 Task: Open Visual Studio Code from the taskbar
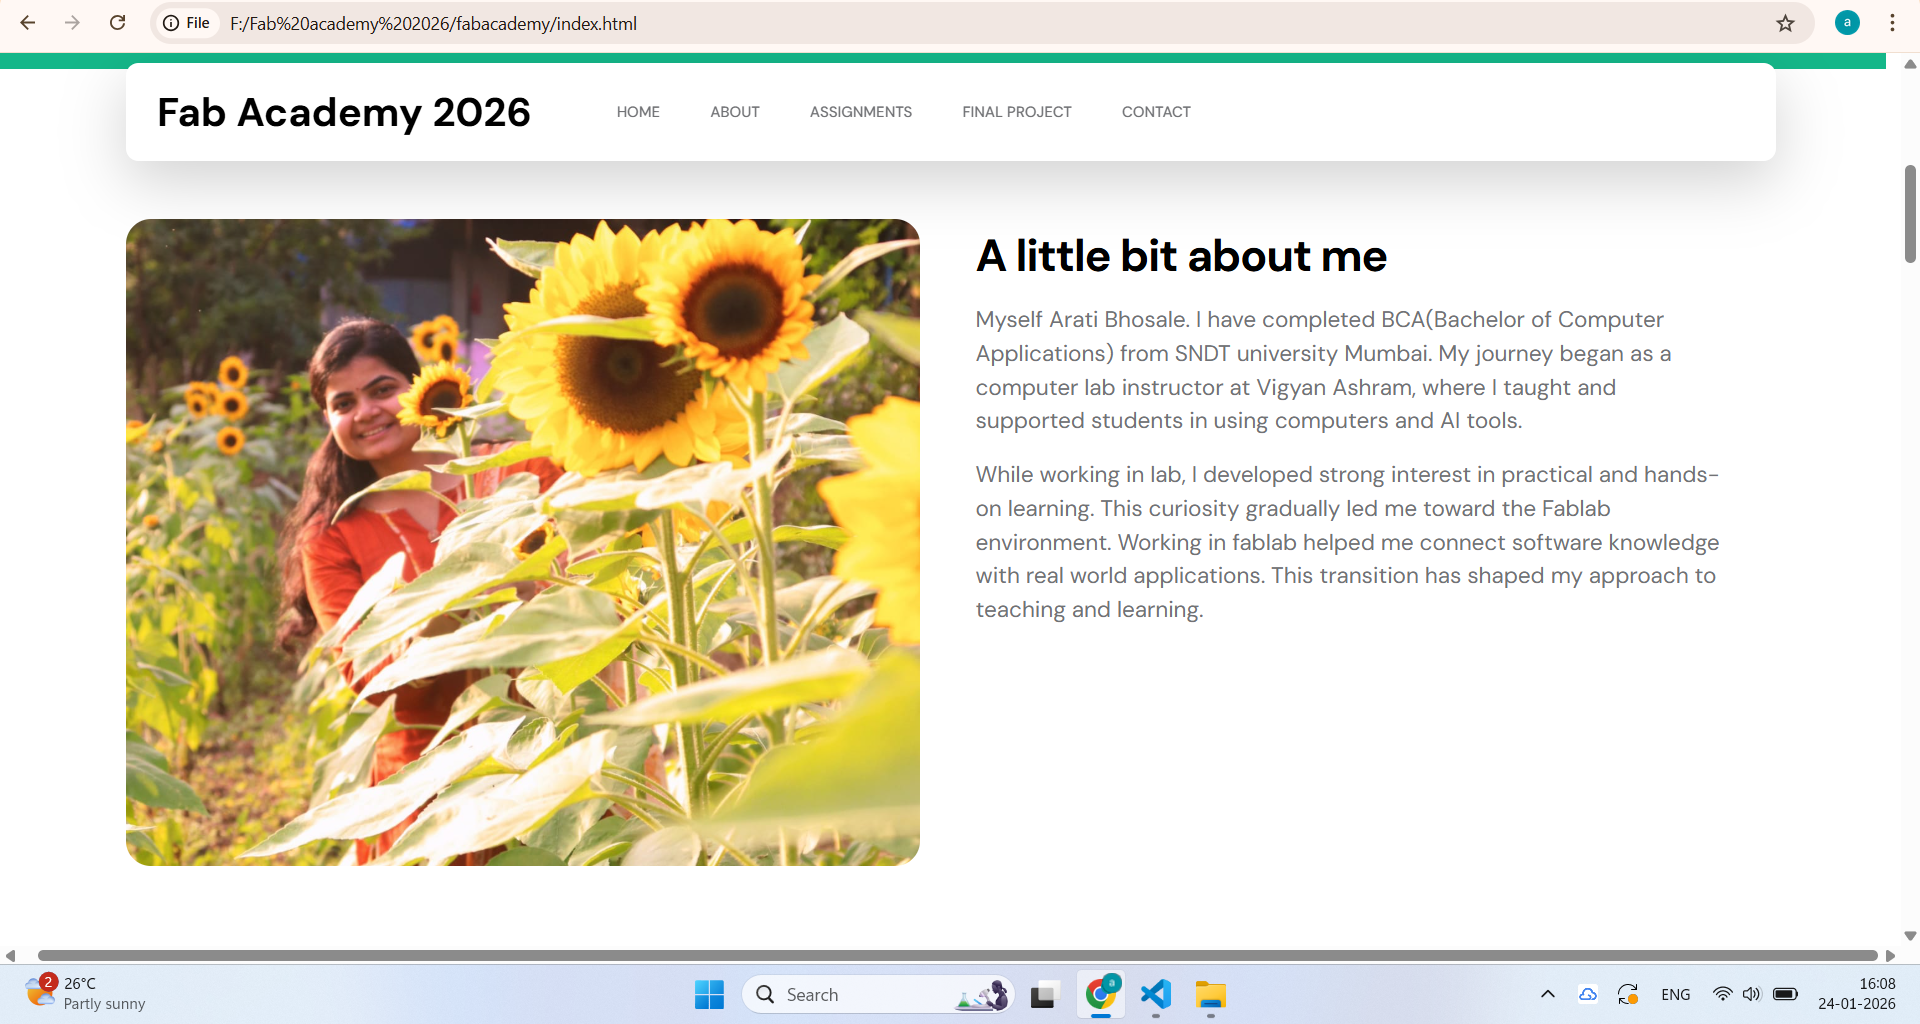[x=1155, y=994]
